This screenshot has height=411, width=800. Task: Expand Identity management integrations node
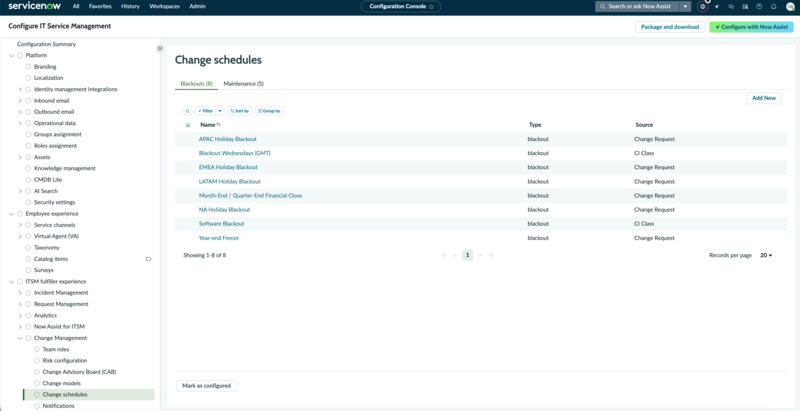[x=20, y=89]
